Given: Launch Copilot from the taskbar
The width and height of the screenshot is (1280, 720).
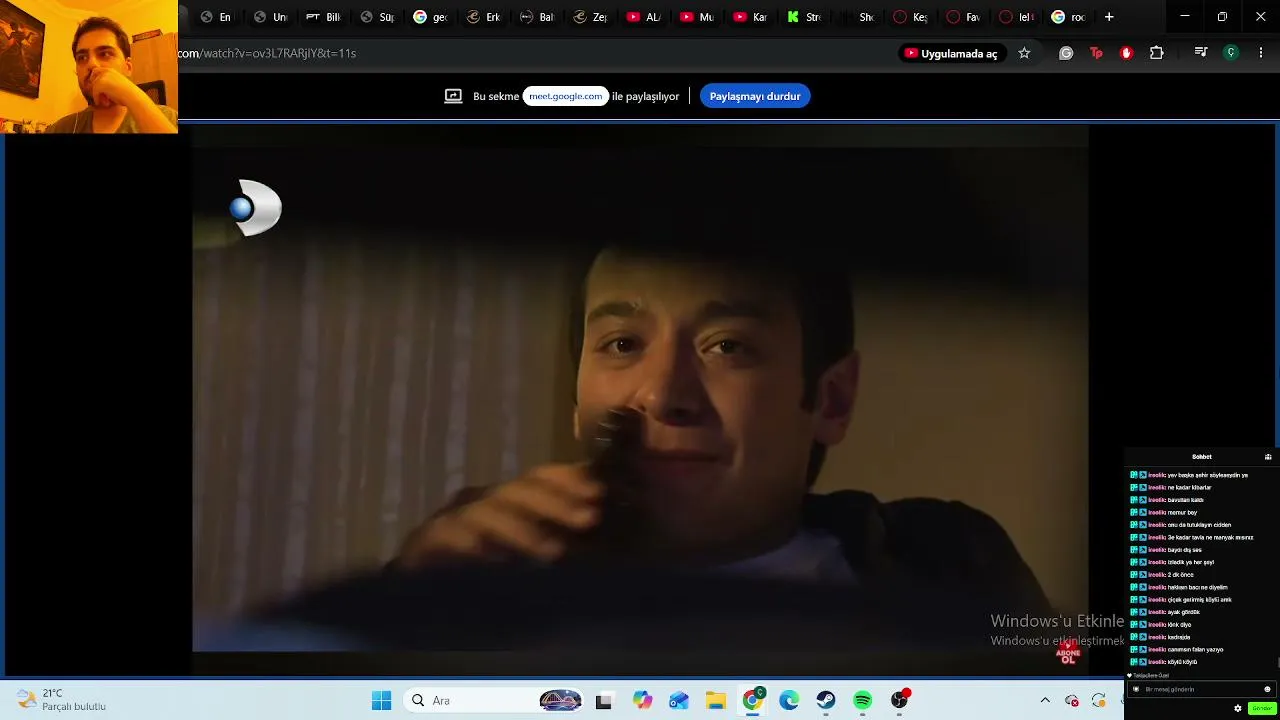Looking at the screenshot, I should point(642,701).
